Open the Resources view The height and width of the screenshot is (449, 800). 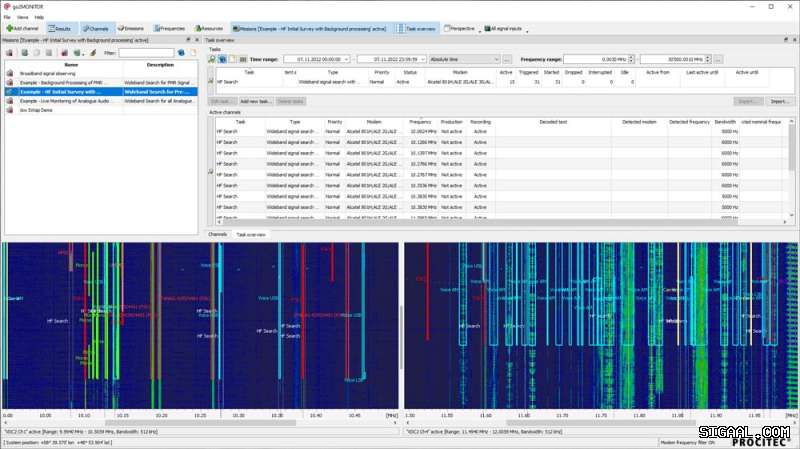point(209,29)
